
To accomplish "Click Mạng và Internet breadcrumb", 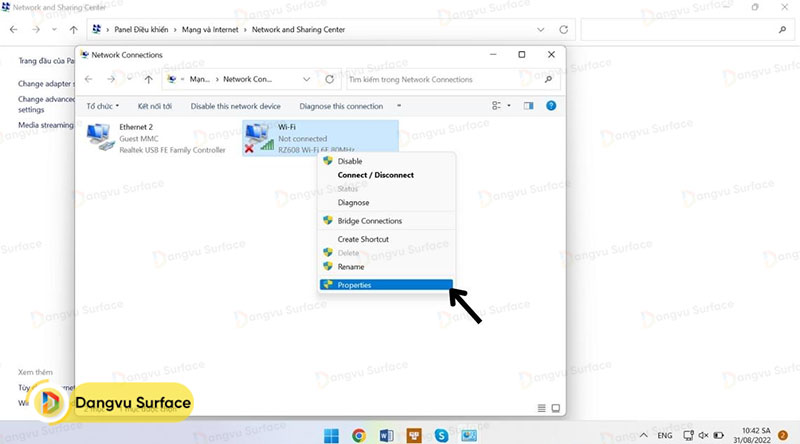I will (x=210, y=30).
